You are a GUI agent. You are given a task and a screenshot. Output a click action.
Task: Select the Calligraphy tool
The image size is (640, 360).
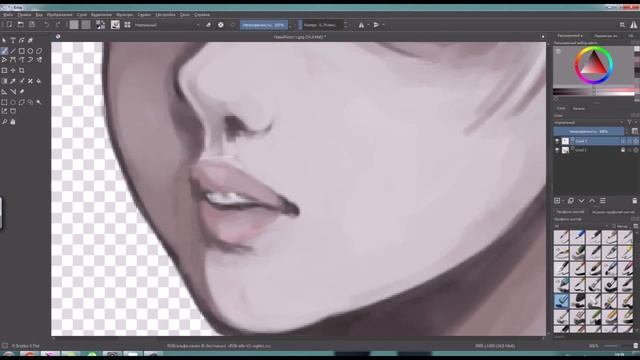click(30, 40)
